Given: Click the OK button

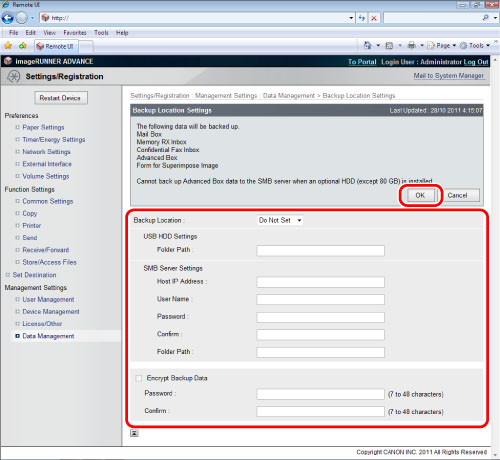Looking at the screenshot, I should [x=420, y=195].
